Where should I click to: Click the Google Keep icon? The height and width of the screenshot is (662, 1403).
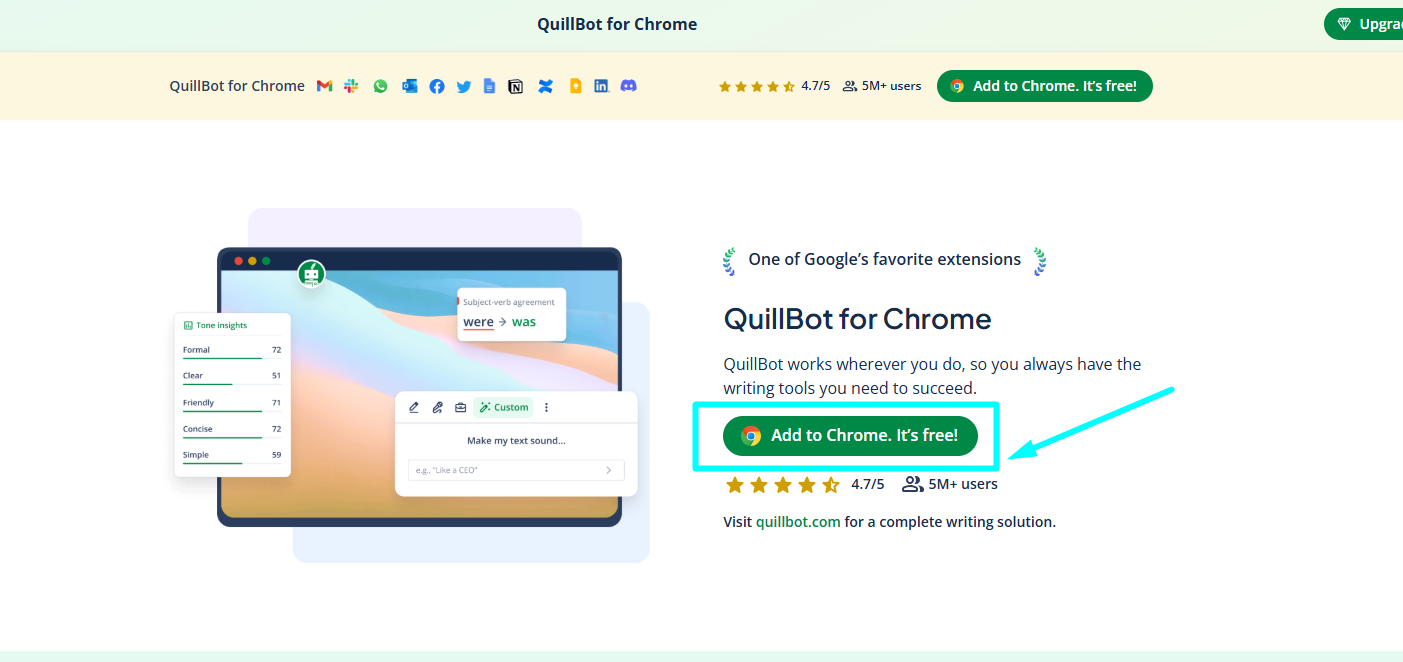pyautogui.click(x=575, y=86)
